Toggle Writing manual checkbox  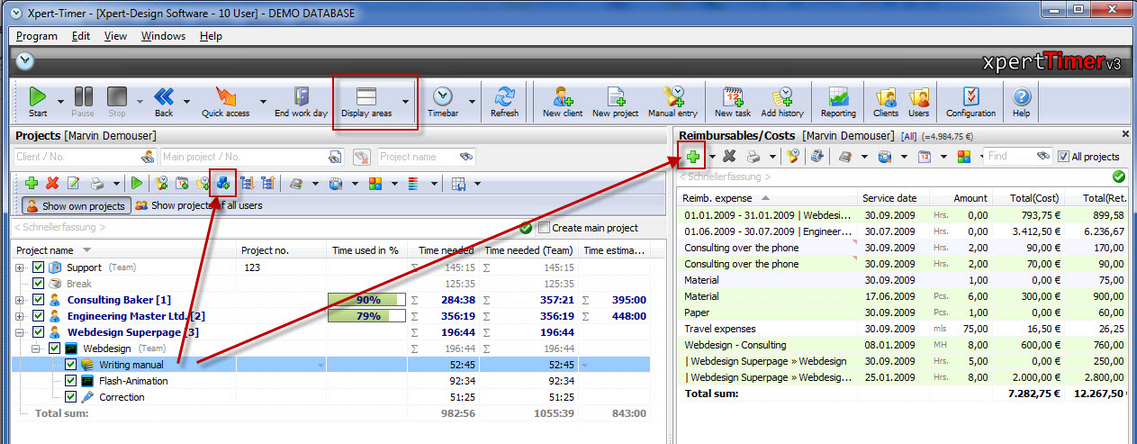(70, 364)
